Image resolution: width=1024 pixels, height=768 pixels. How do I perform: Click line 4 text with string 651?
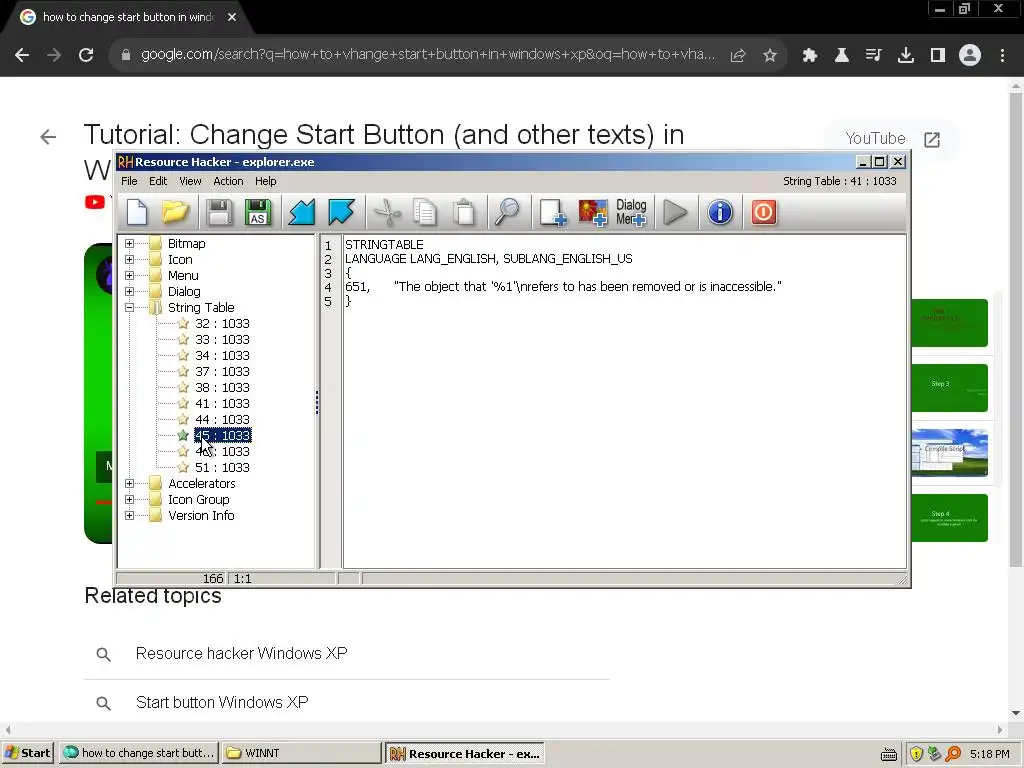click(563, 287)
